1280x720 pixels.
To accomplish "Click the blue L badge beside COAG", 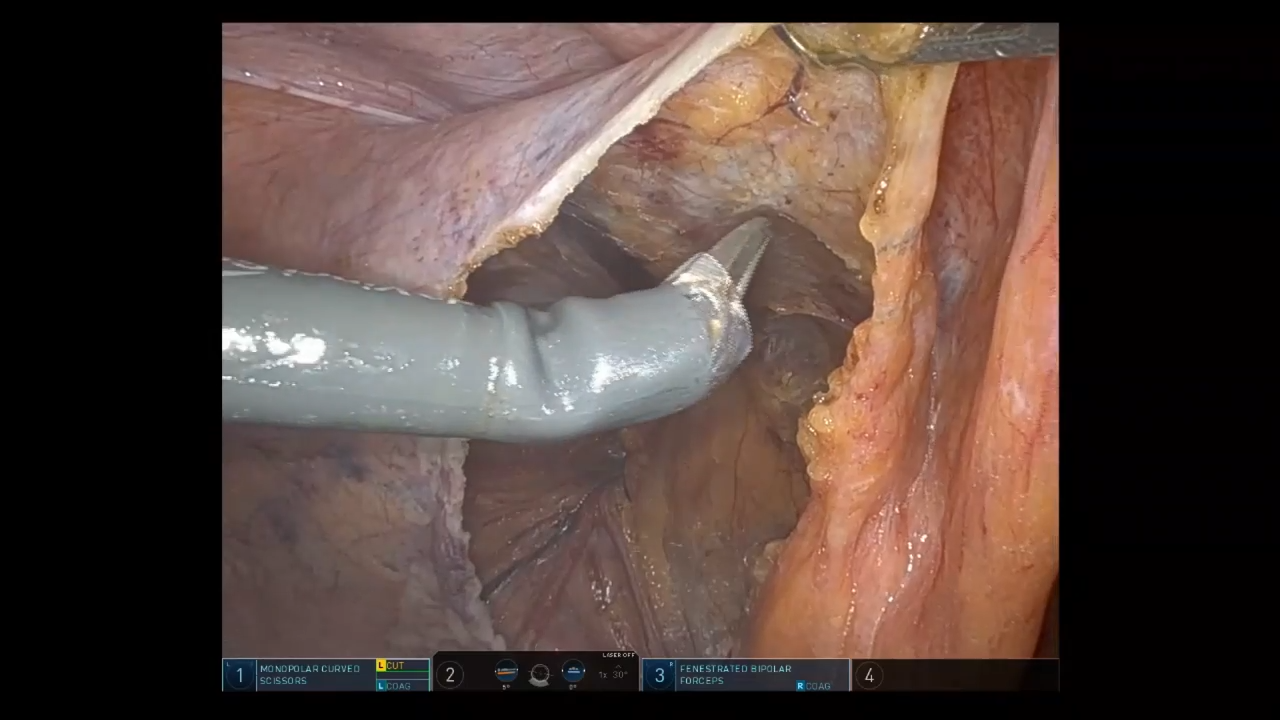I will [x=381, y=686].
